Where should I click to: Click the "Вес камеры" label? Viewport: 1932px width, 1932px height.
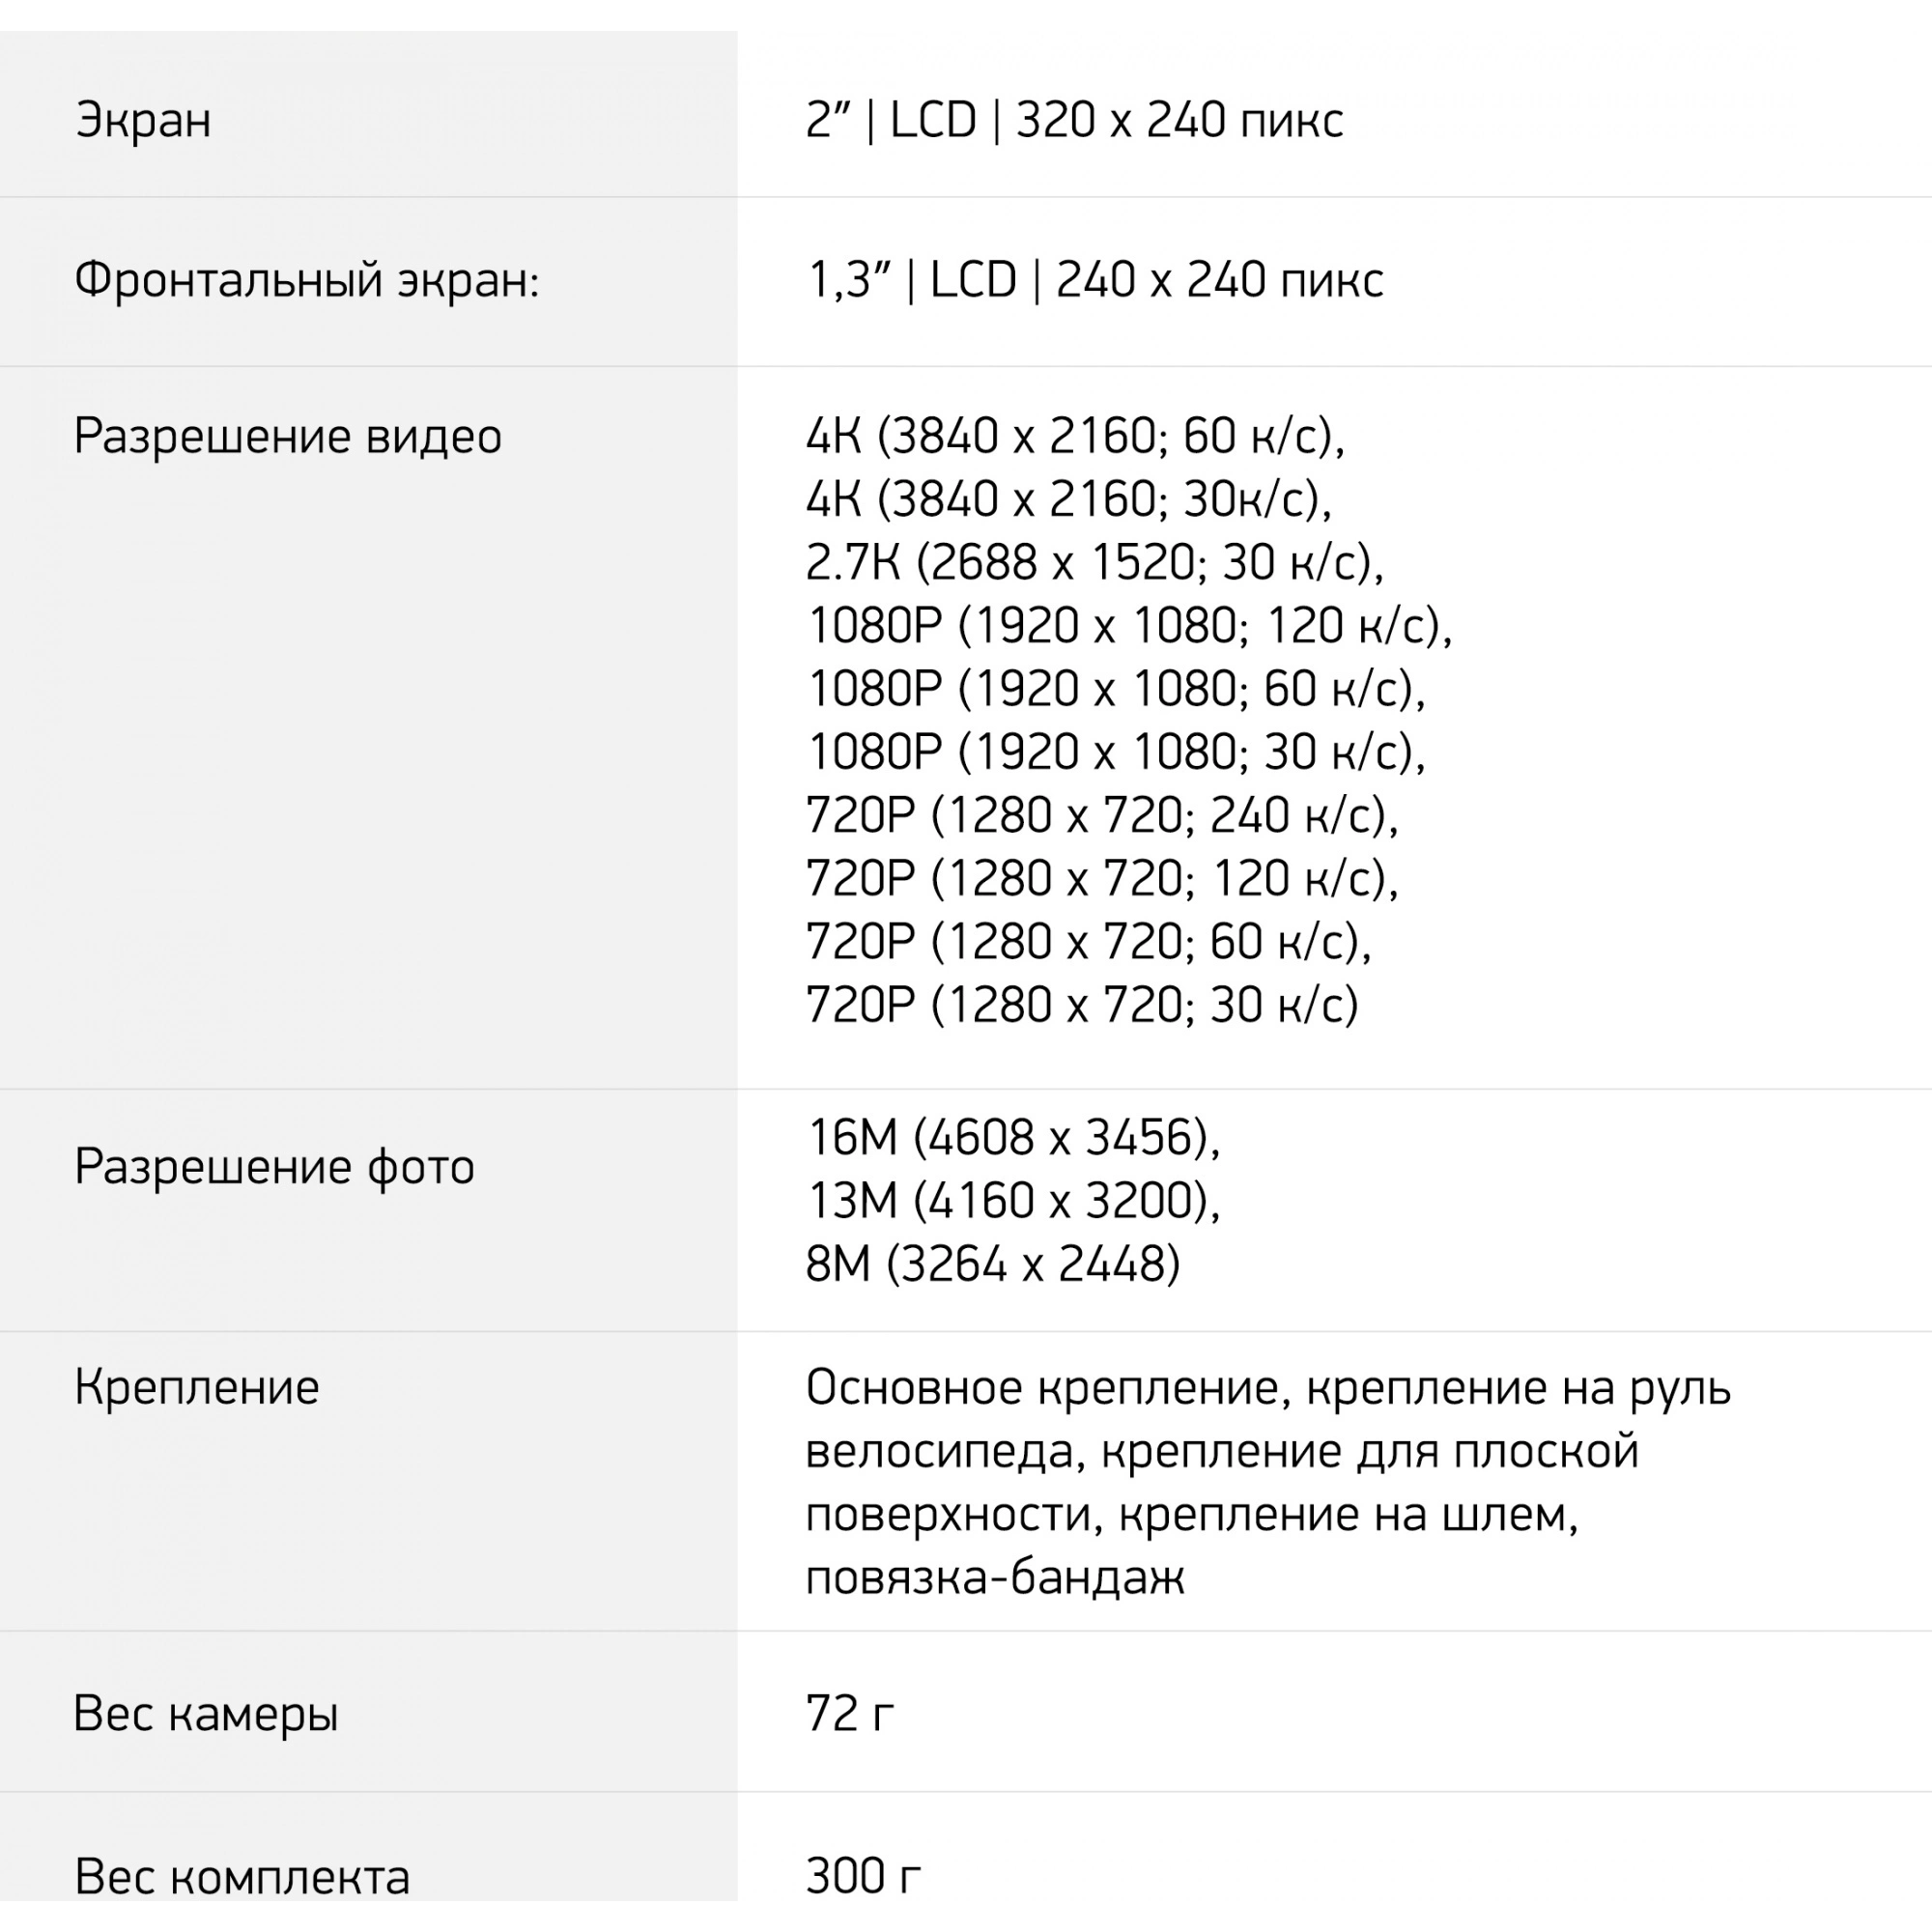(x=206, y=1714)
